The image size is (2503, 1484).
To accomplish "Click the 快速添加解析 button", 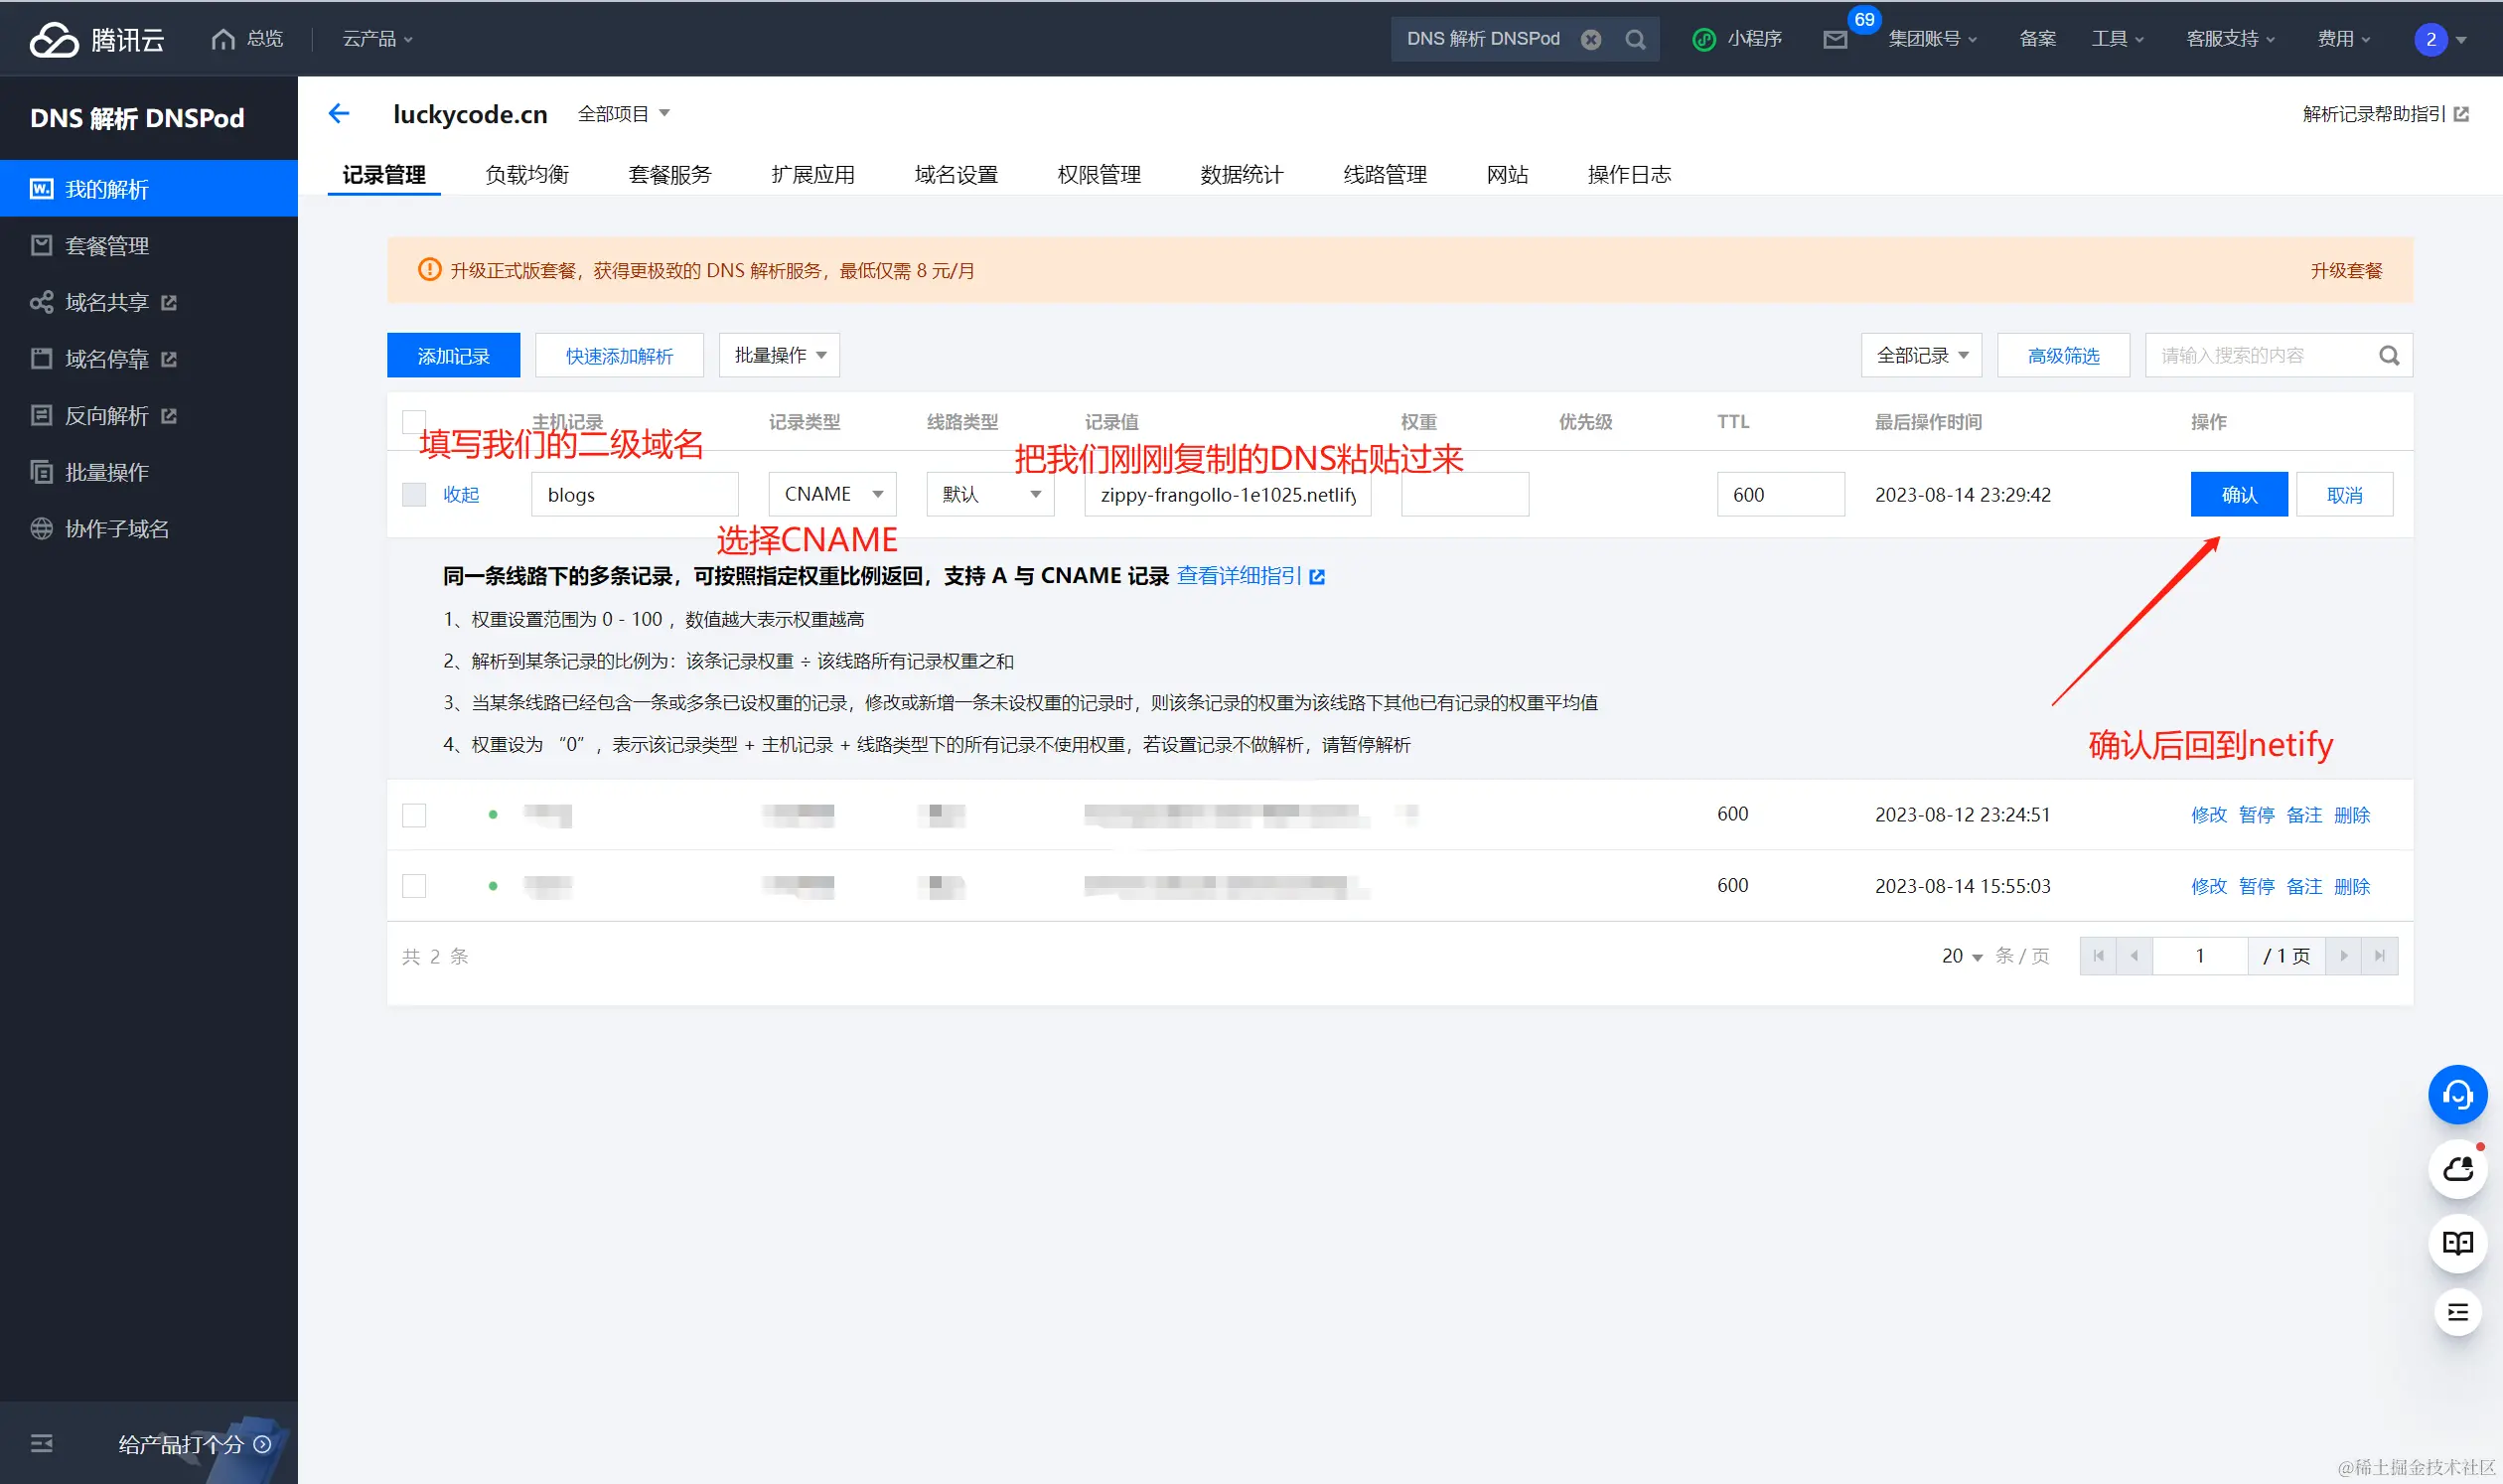I will coord(619,355).
